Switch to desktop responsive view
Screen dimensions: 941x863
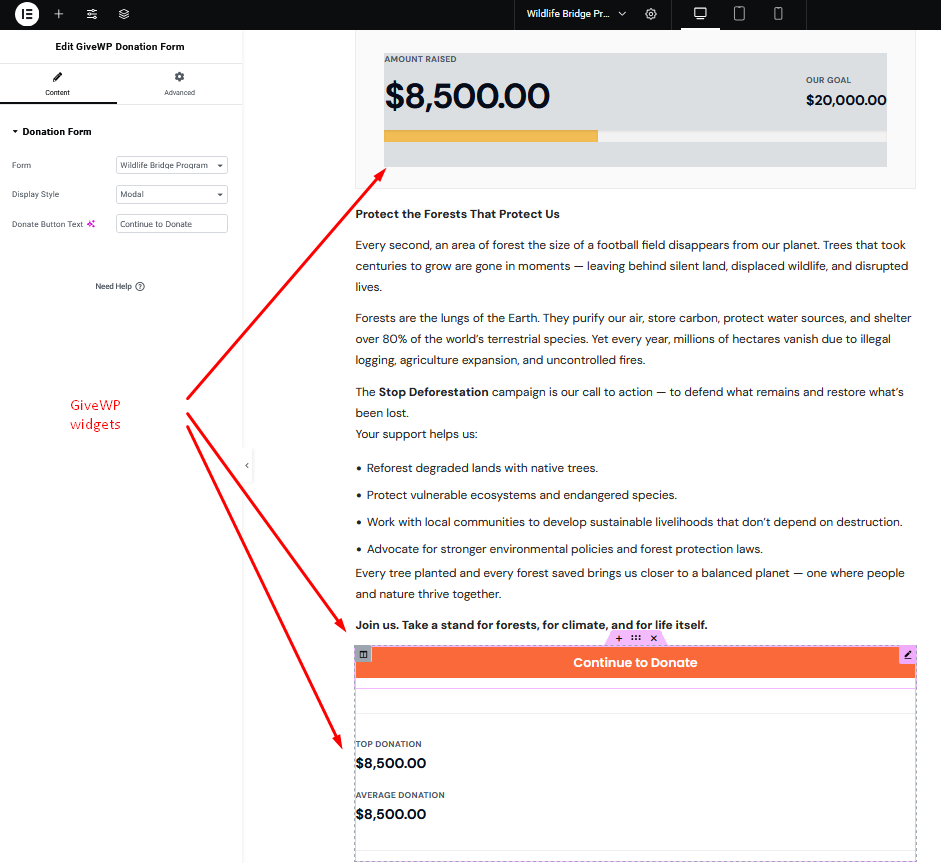700,14
